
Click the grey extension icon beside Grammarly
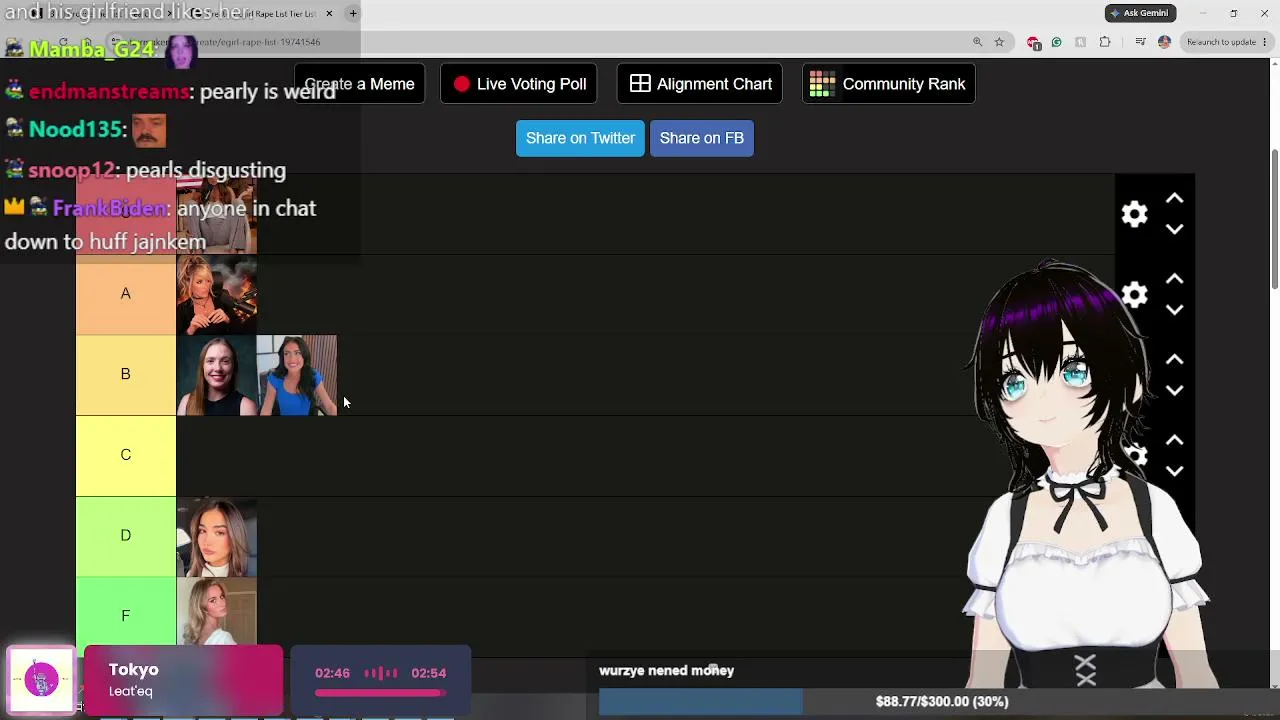1080,42
